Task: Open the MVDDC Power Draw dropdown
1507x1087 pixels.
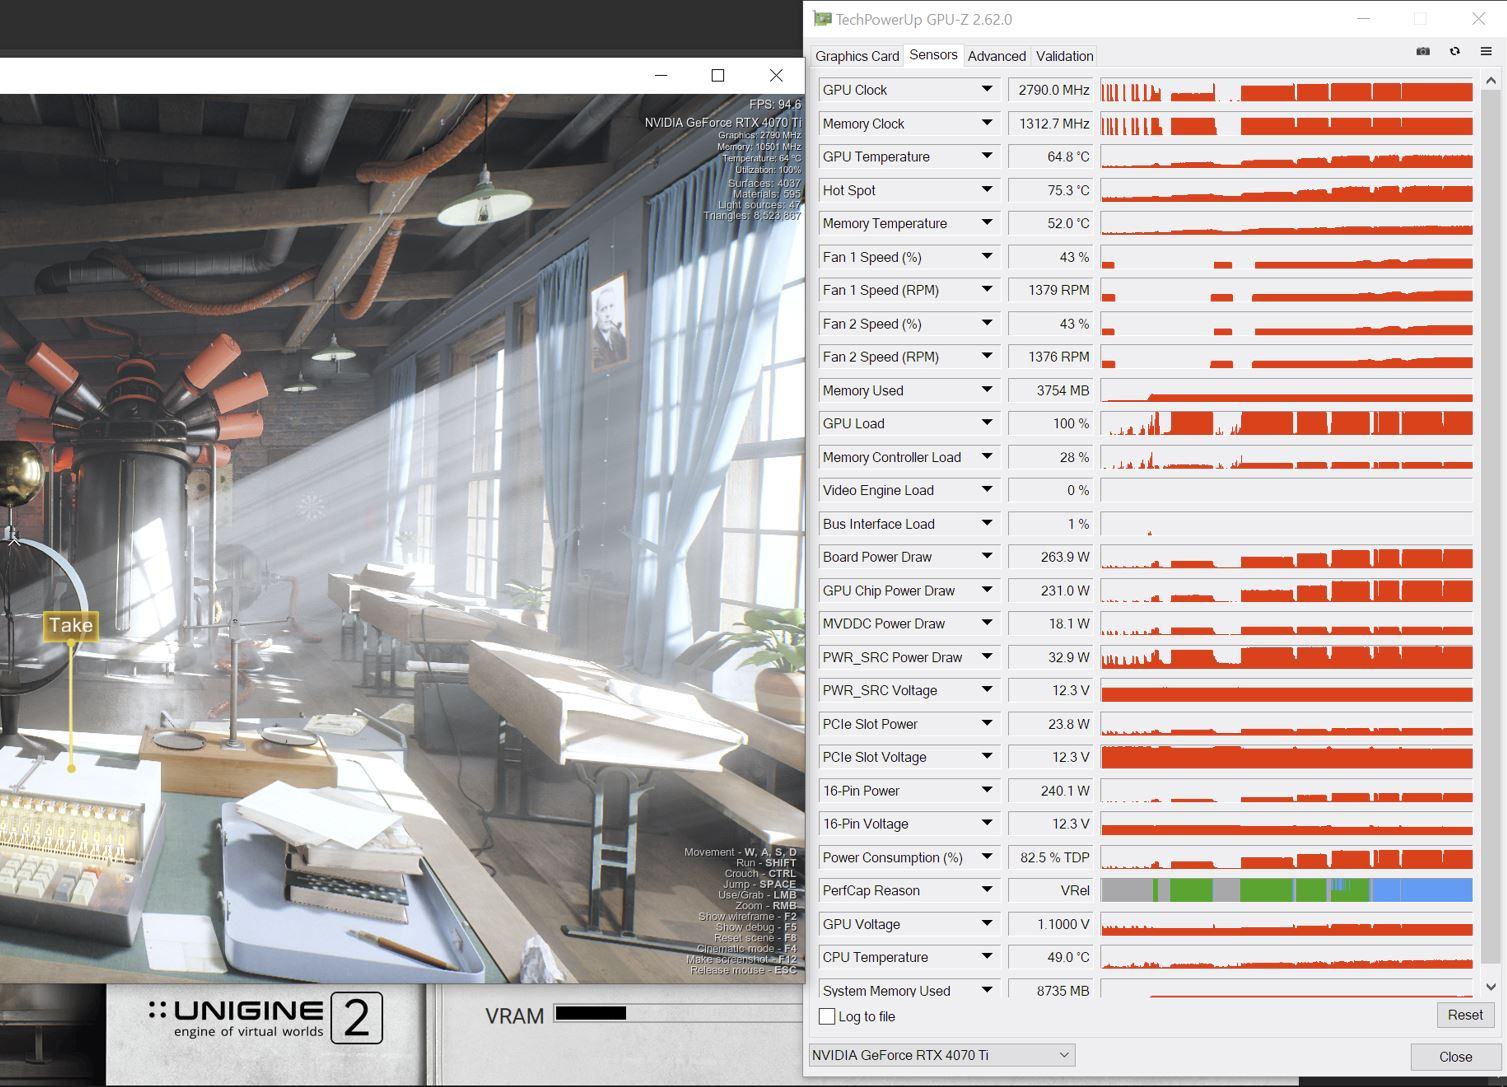Action: (987, 624)
